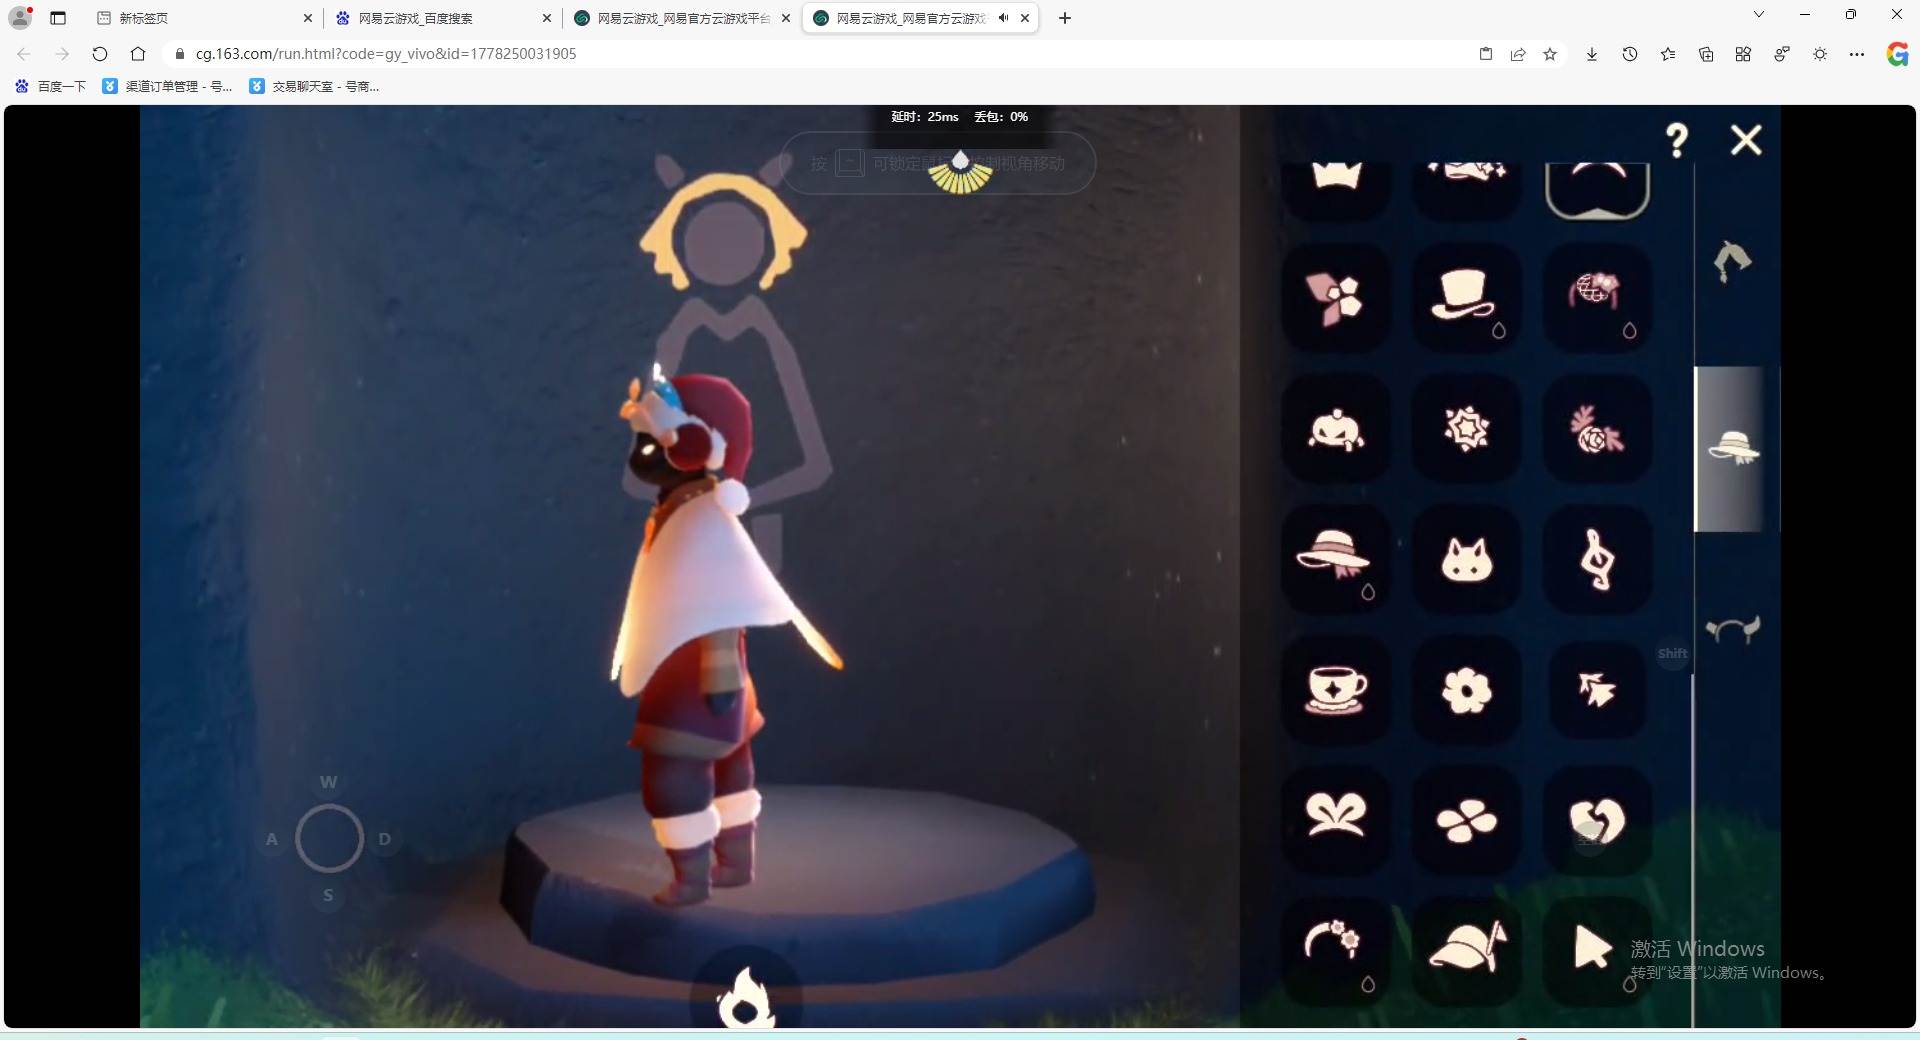
Task: Tap the D movement key
Action: click(x=385, y=839)
